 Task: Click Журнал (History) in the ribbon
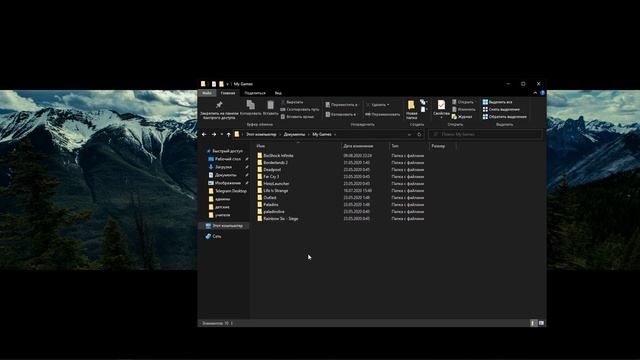point(462,117)
